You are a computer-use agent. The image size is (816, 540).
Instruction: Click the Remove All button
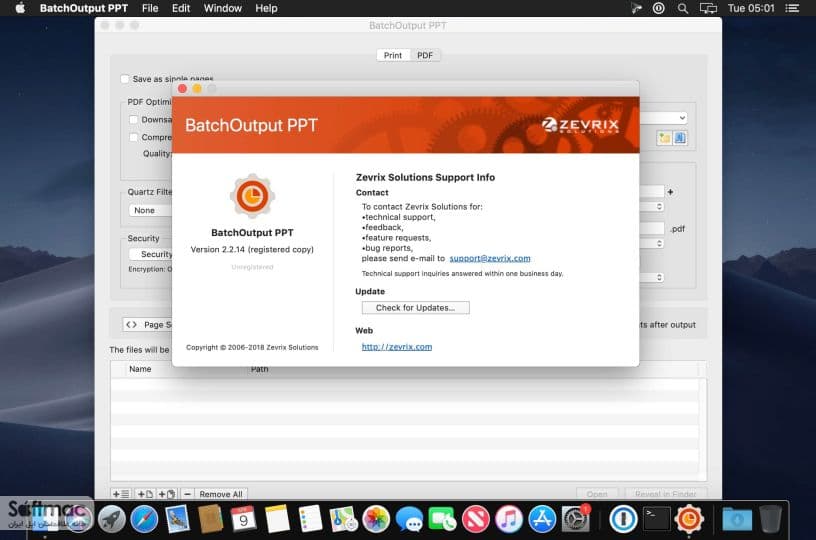[x=221, y=494]
